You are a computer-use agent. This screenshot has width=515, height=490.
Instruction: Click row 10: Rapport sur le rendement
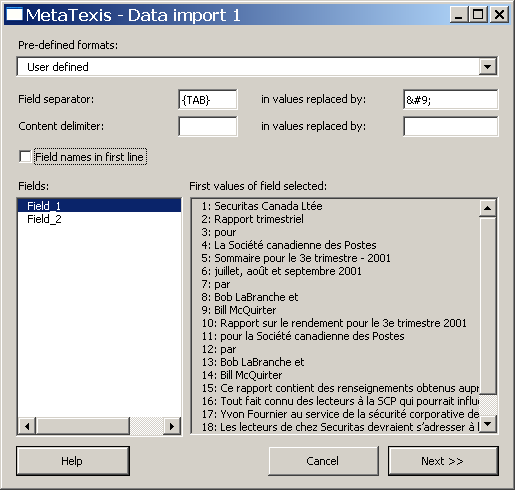coord(334,323)
